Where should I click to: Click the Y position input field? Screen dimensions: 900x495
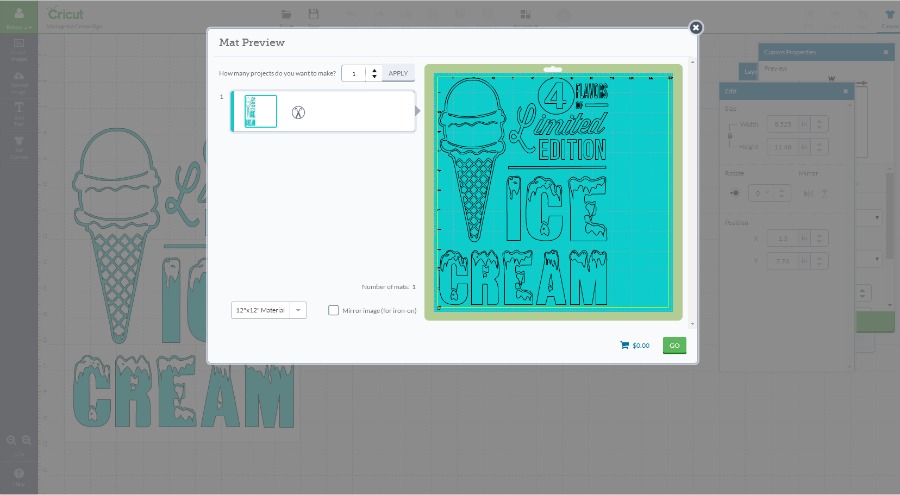click(783, 261)
